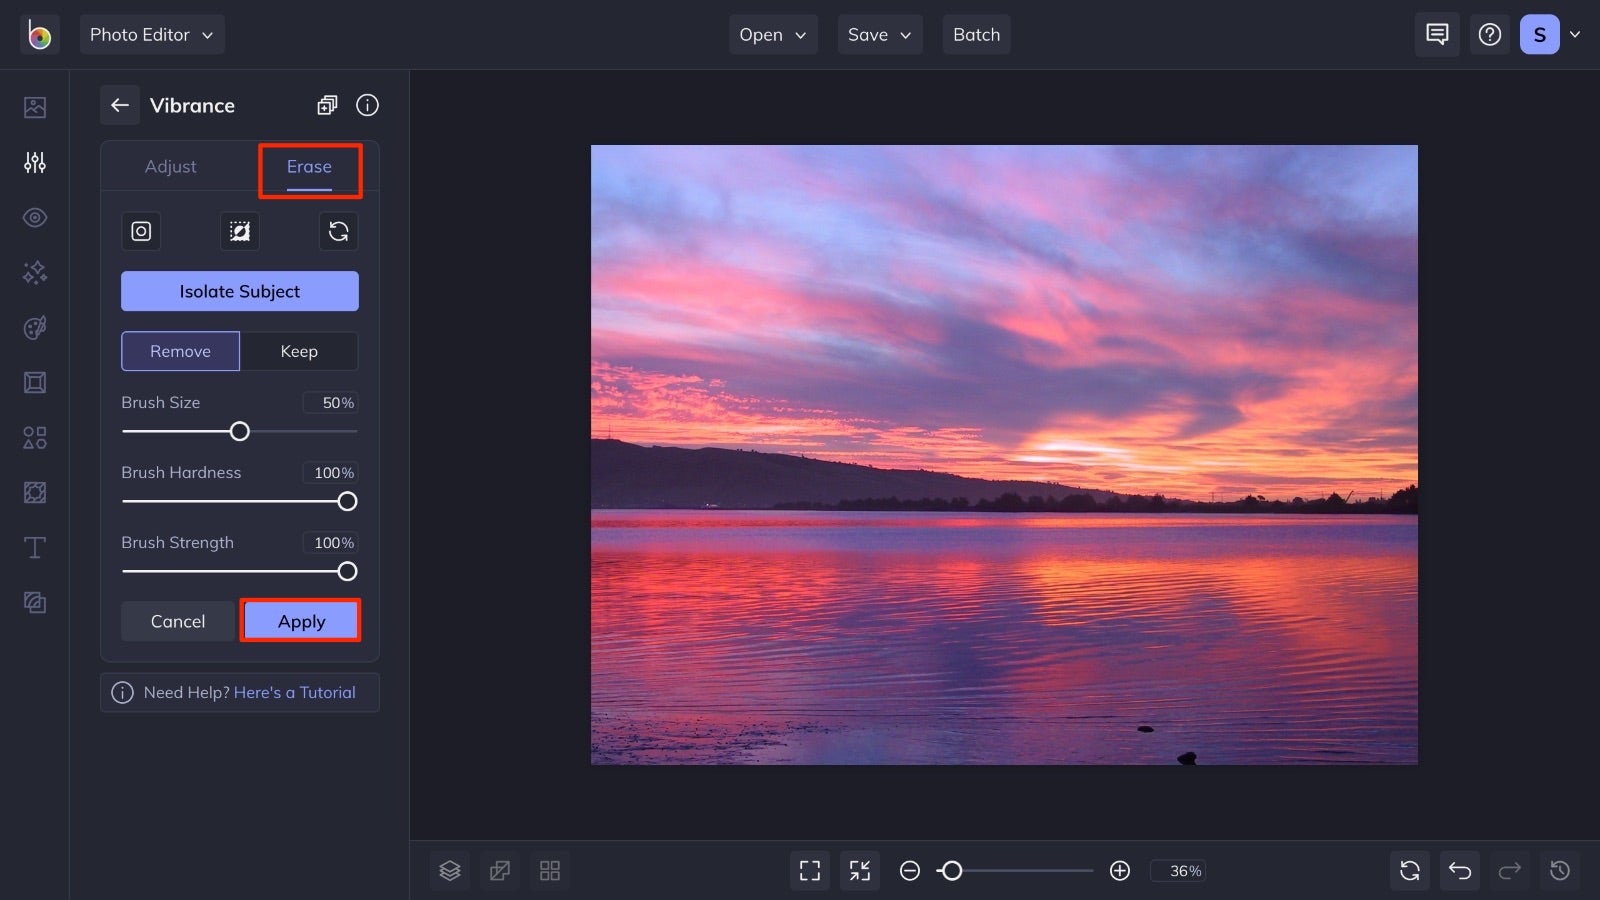Enable the Remove brush mode

coord(180,351)
